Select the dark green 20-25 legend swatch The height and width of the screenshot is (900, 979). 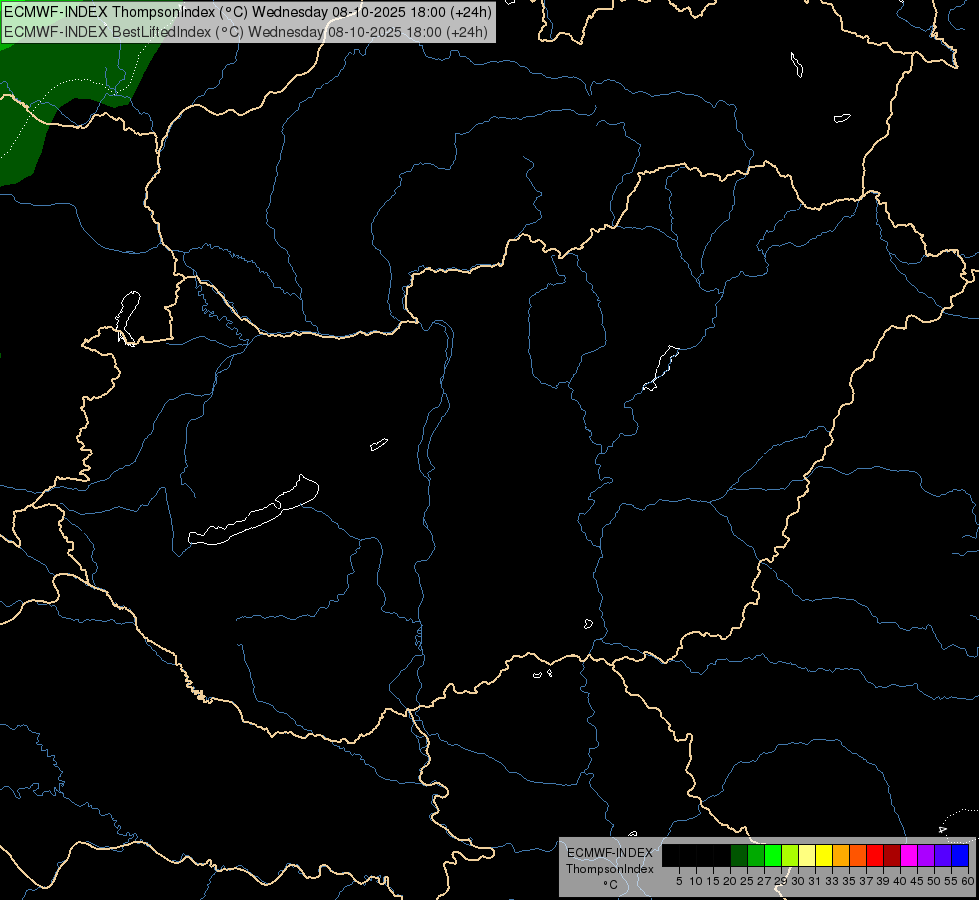pyautogui.click(x=739, y=855)
